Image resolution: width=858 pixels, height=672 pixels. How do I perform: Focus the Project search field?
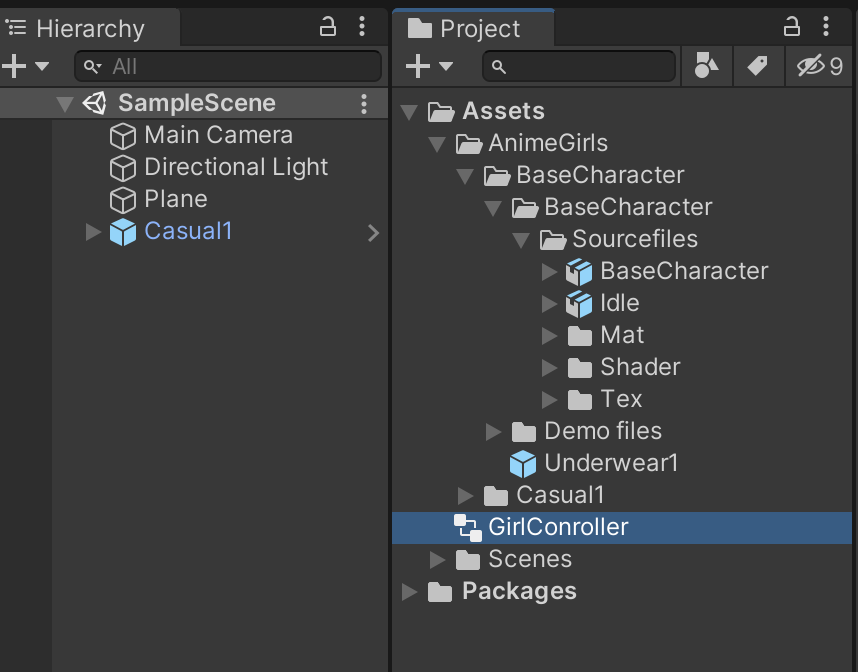[579, 66]
